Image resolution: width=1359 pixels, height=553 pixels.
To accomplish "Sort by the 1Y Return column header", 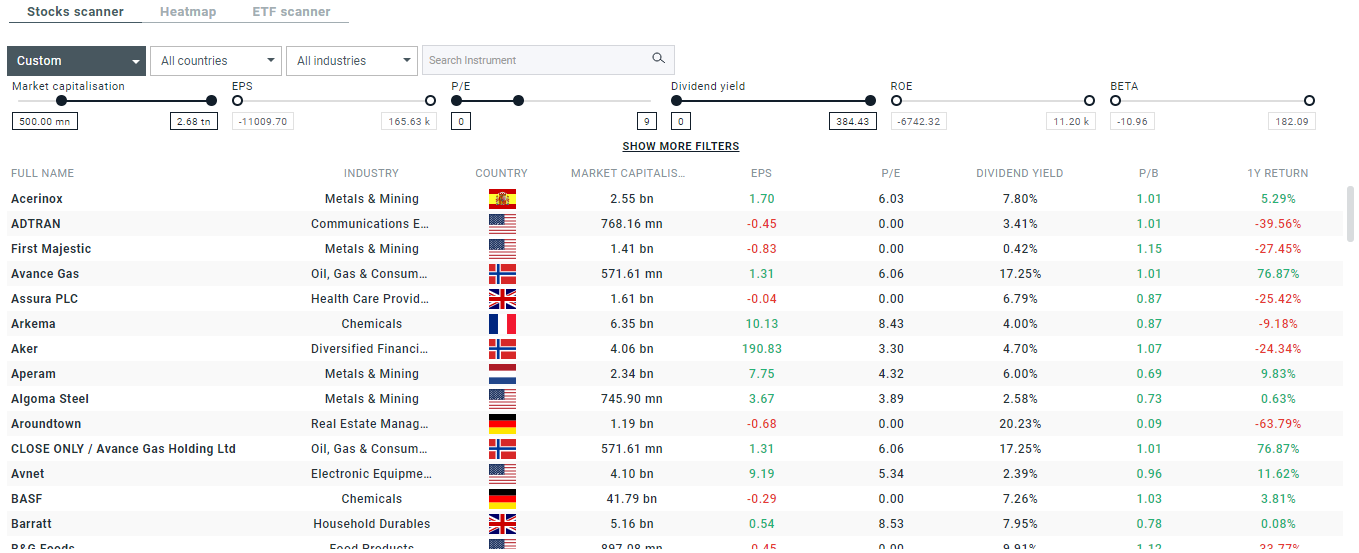I will click(x=1277, y=174).
